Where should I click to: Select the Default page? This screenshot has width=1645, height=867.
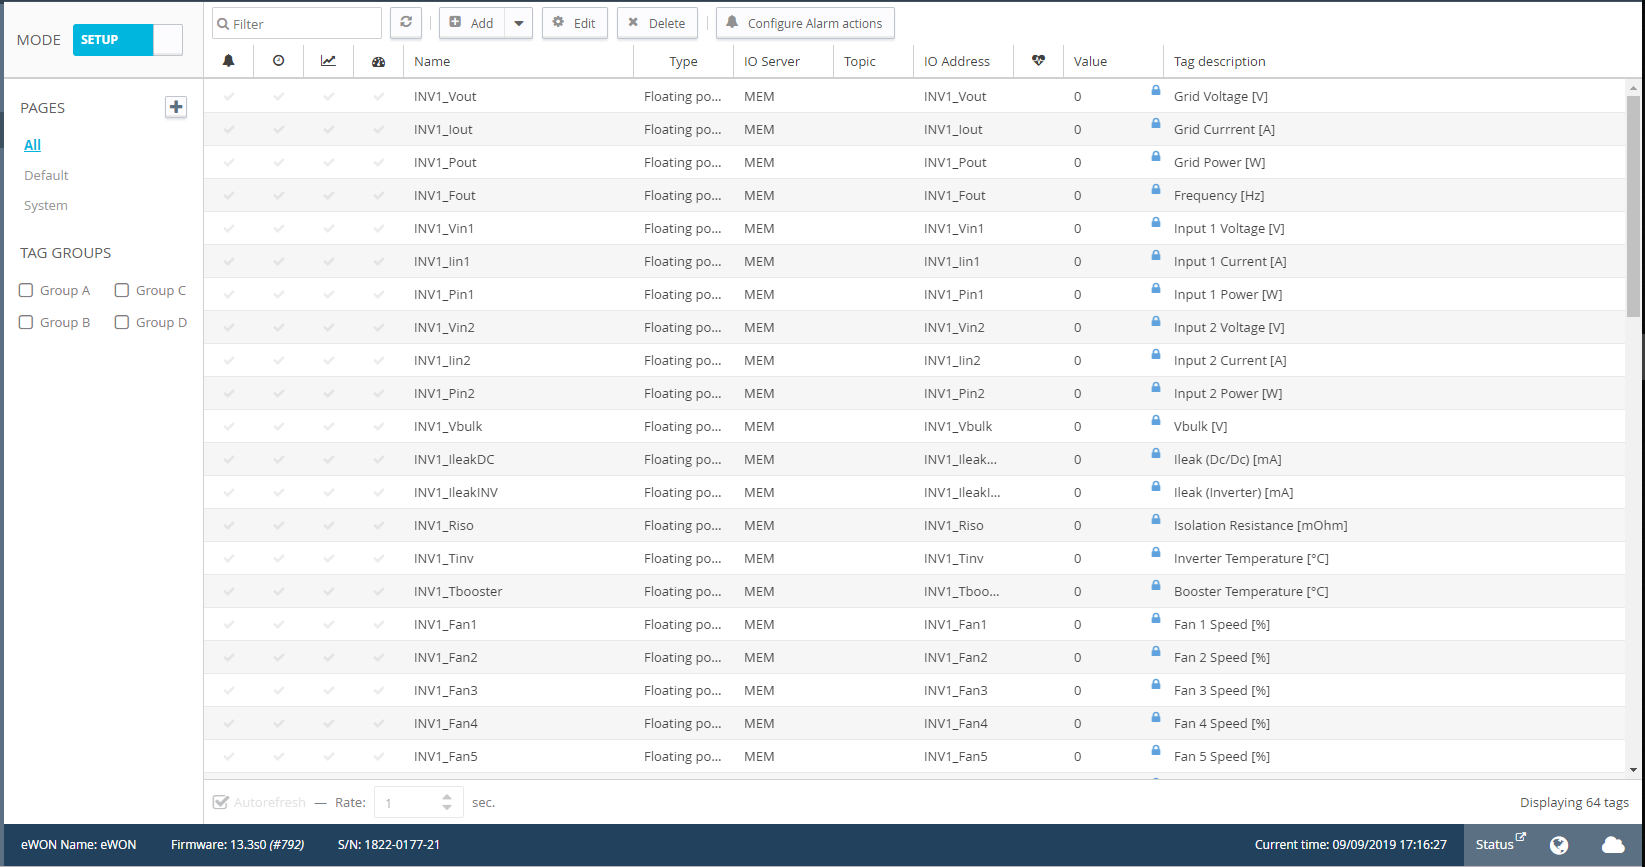(x=46, y=175)
